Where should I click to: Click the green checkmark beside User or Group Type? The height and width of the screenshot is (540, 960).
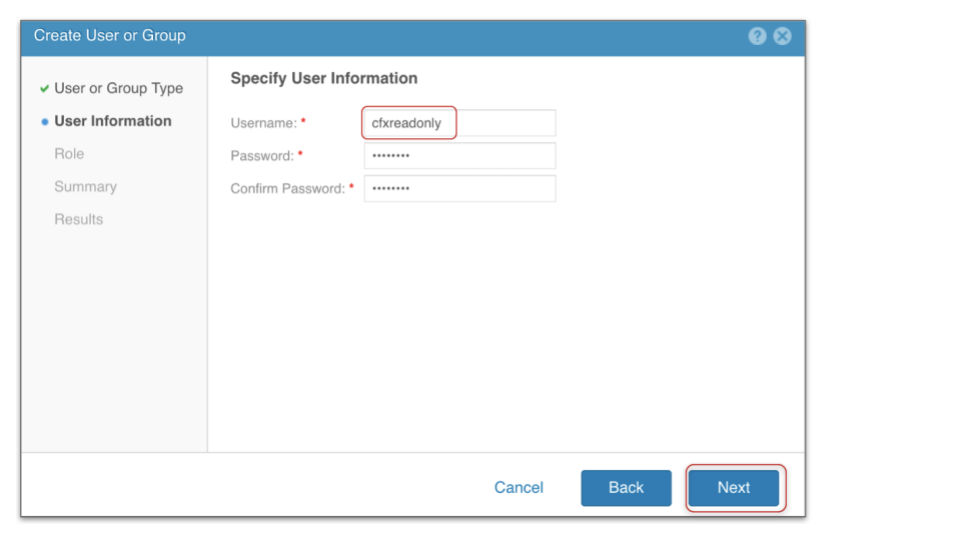[45, 89]
